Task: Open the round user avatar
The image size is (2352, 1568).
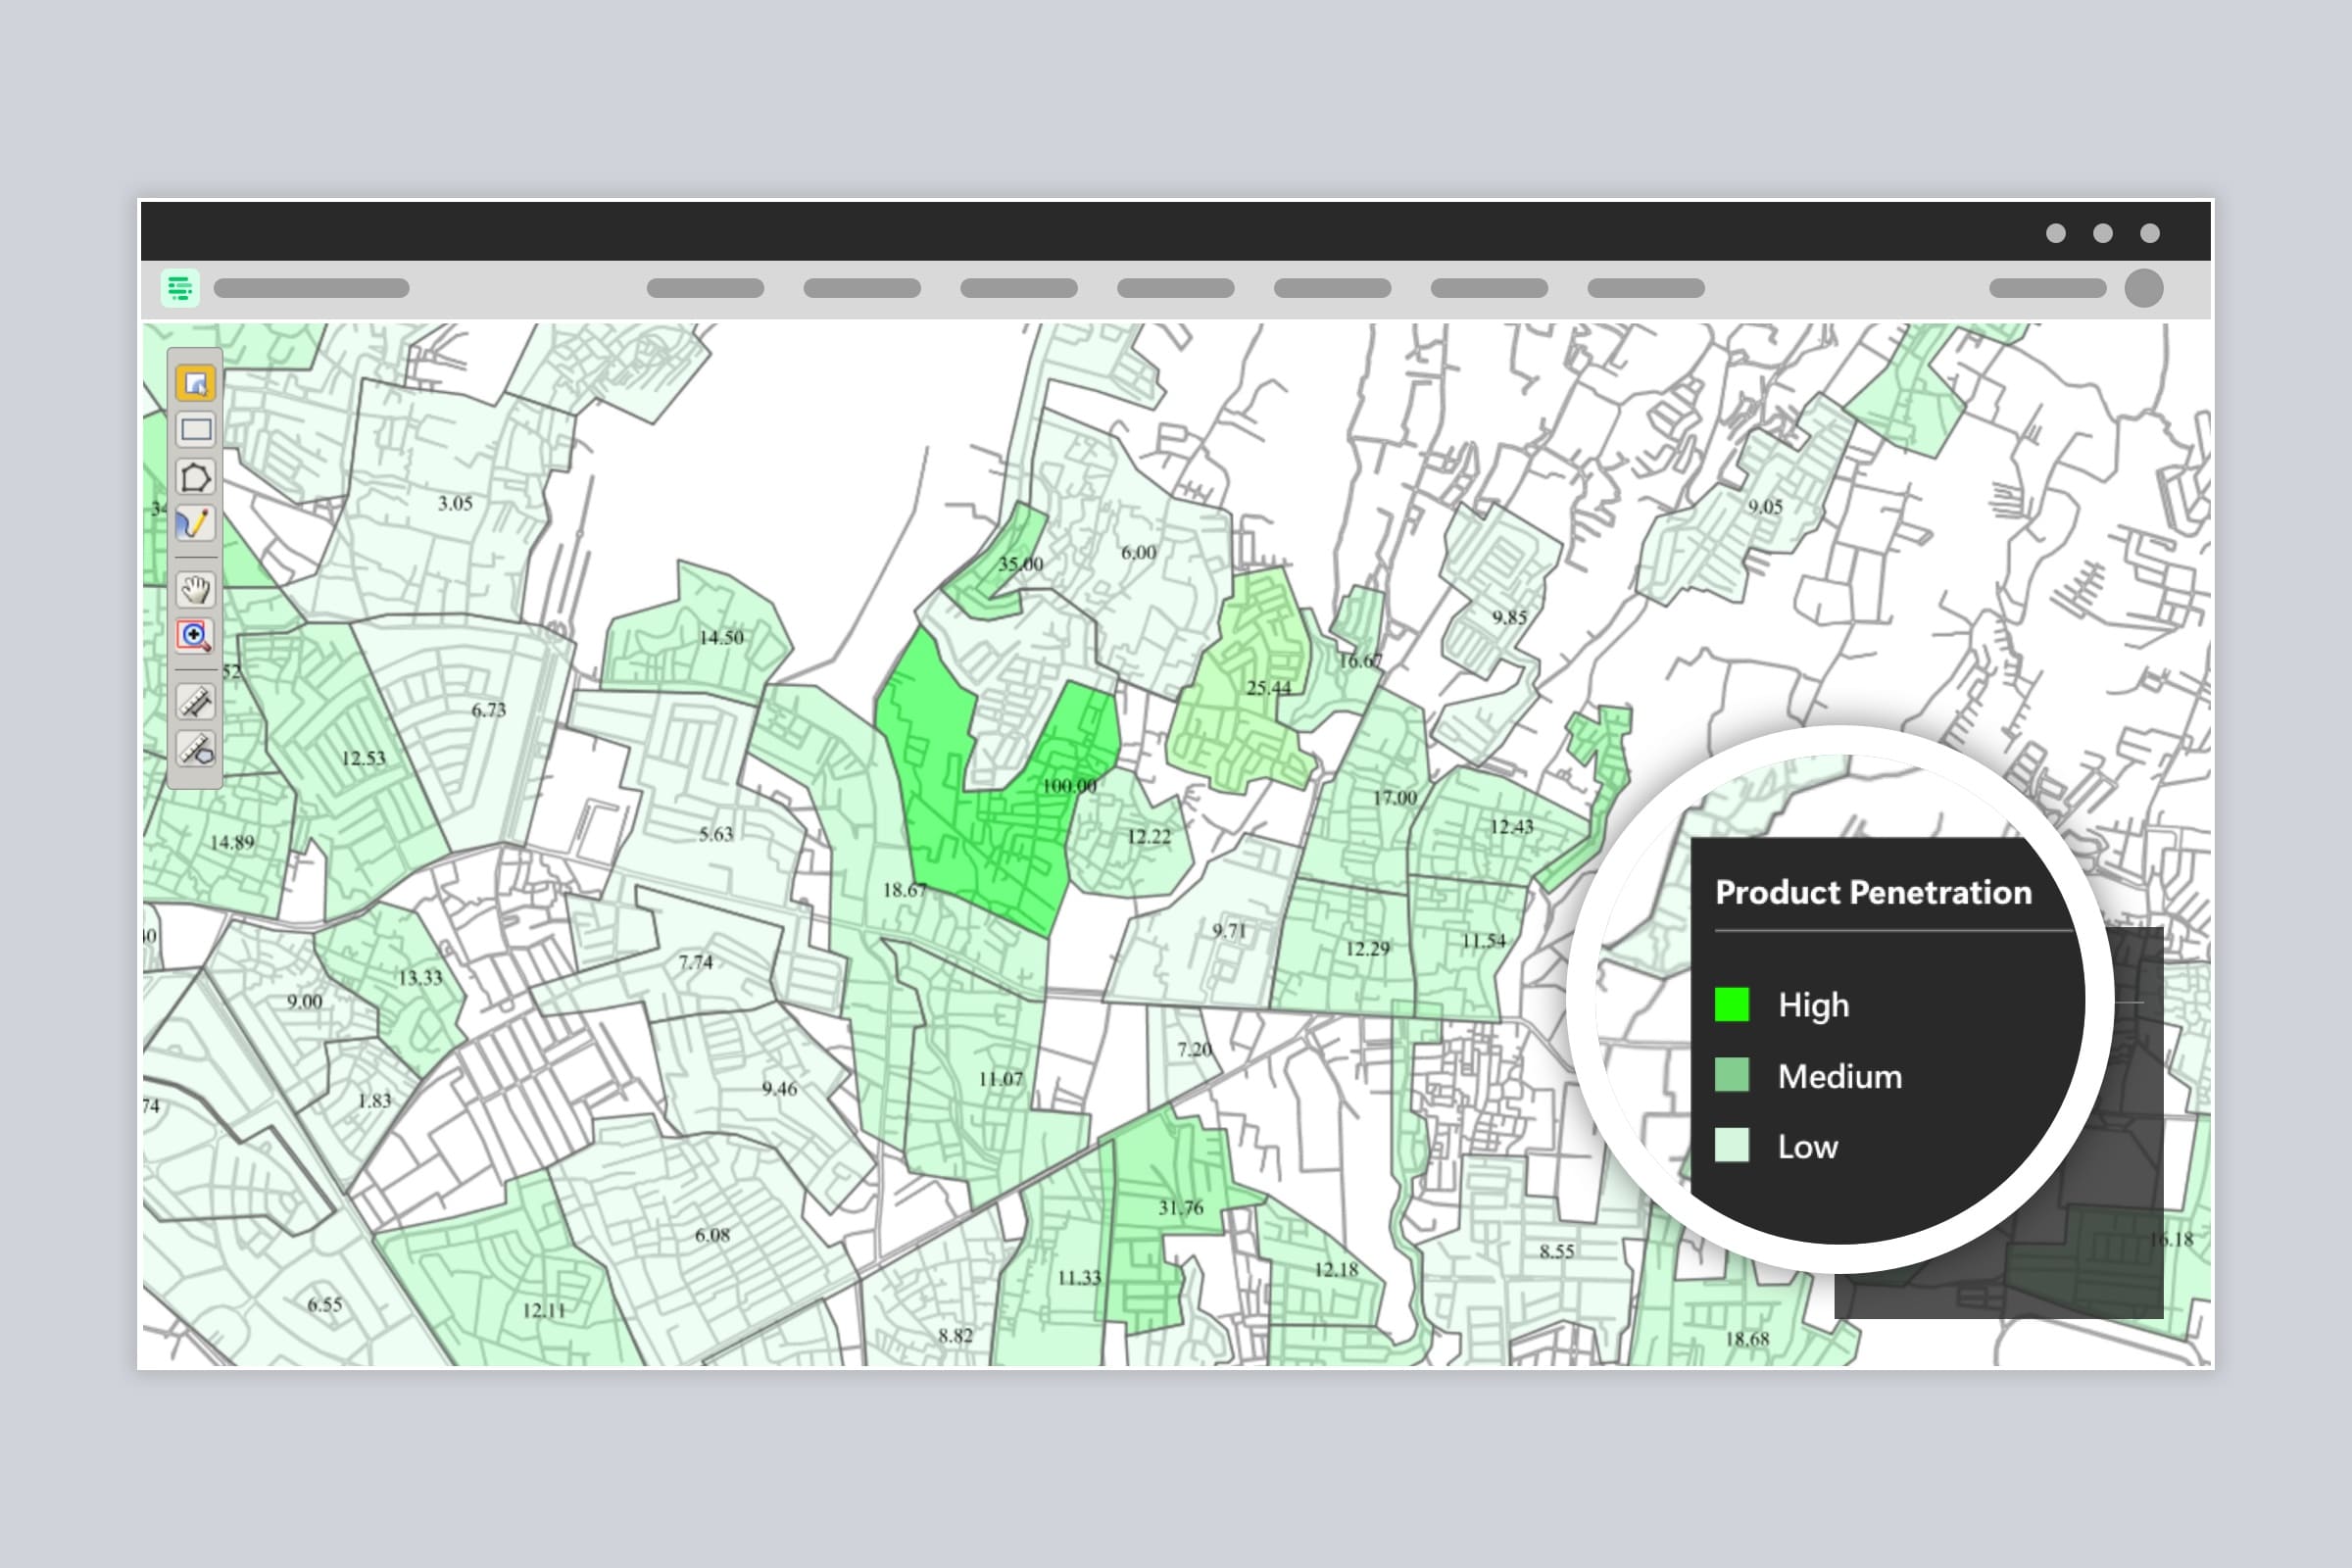Action: pos(2144,288)
